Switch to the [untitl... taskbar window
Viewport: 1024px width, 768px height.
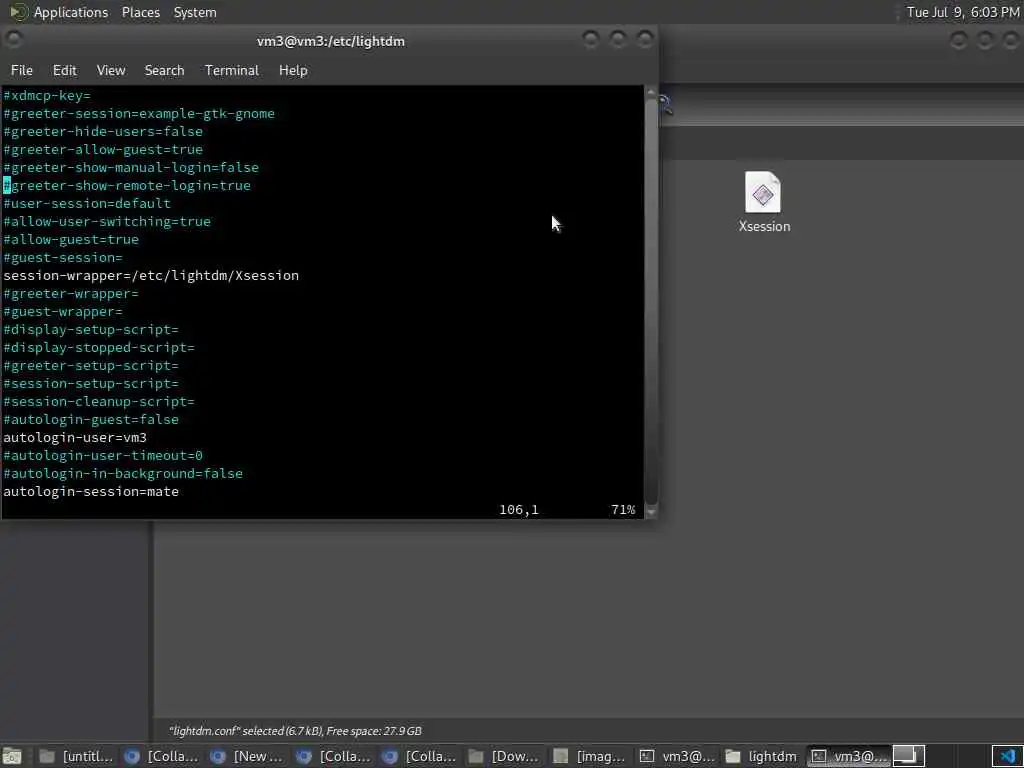point(76,756)
